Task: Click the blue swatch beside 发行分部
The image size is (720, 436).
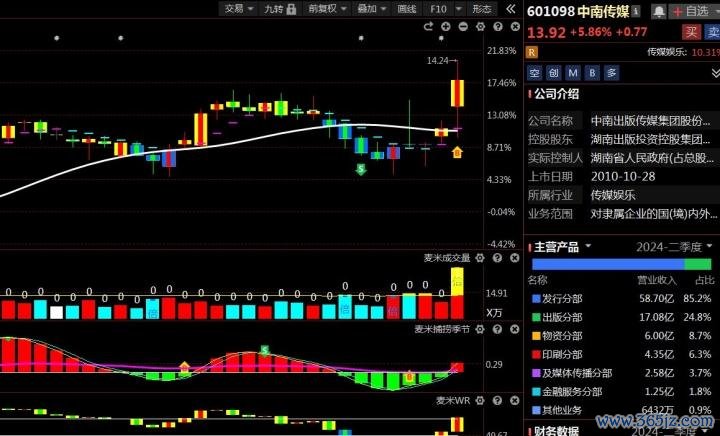Action: click(536, 299)
